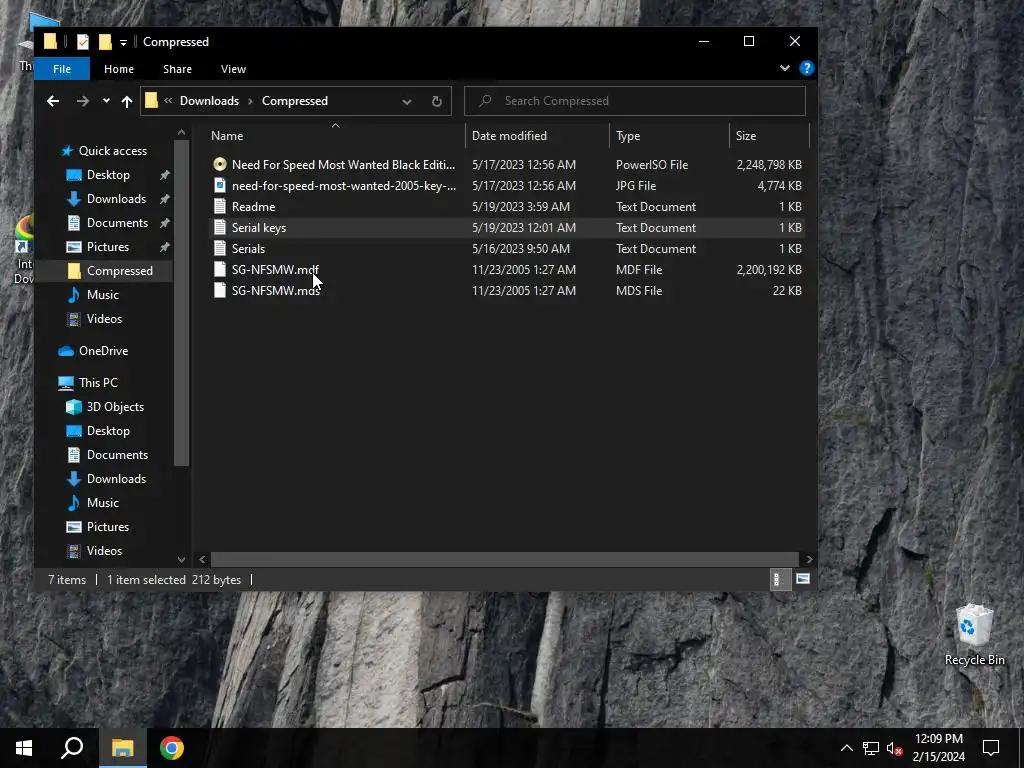Sort by the Type column header
The width and height of the screenshot is (1024, 768).
(669, 136)
